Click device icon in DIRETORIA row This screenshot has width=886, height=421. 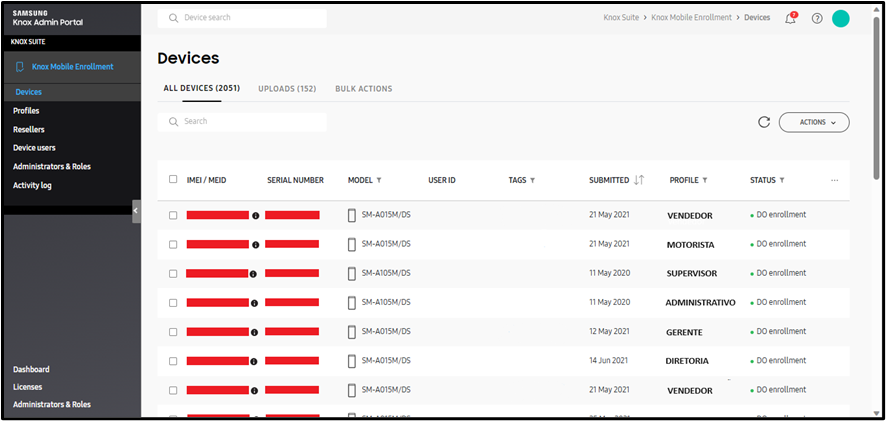(x=351, y=361)
